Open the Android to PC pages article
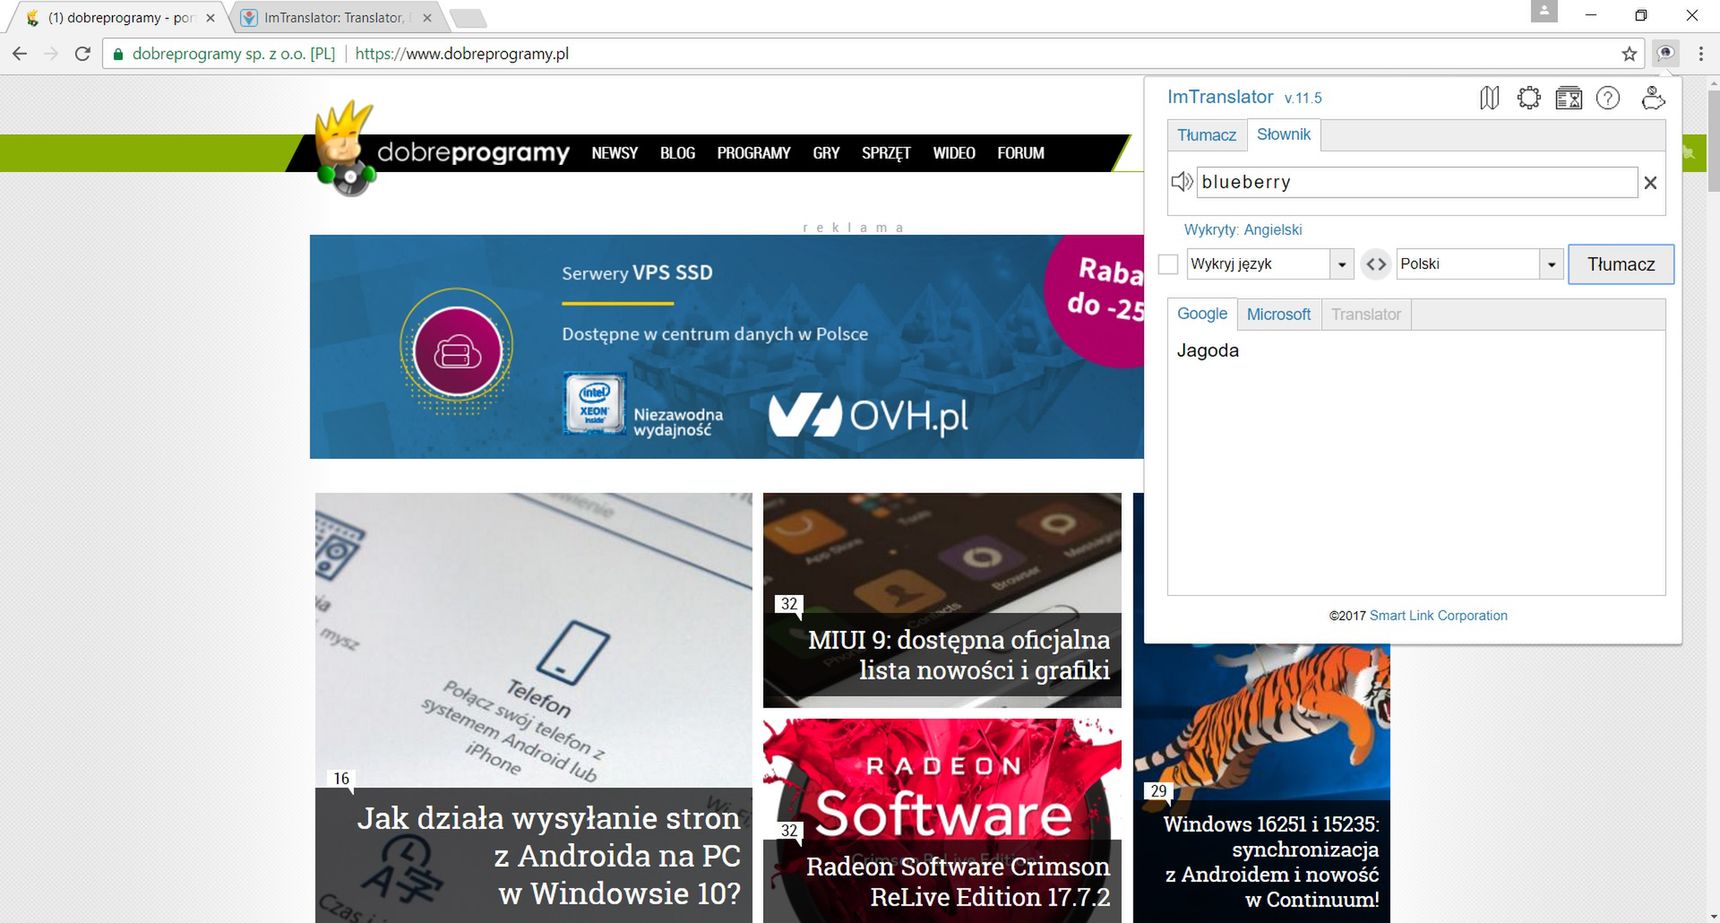The image size is (1720, 923). pos(533,708)
